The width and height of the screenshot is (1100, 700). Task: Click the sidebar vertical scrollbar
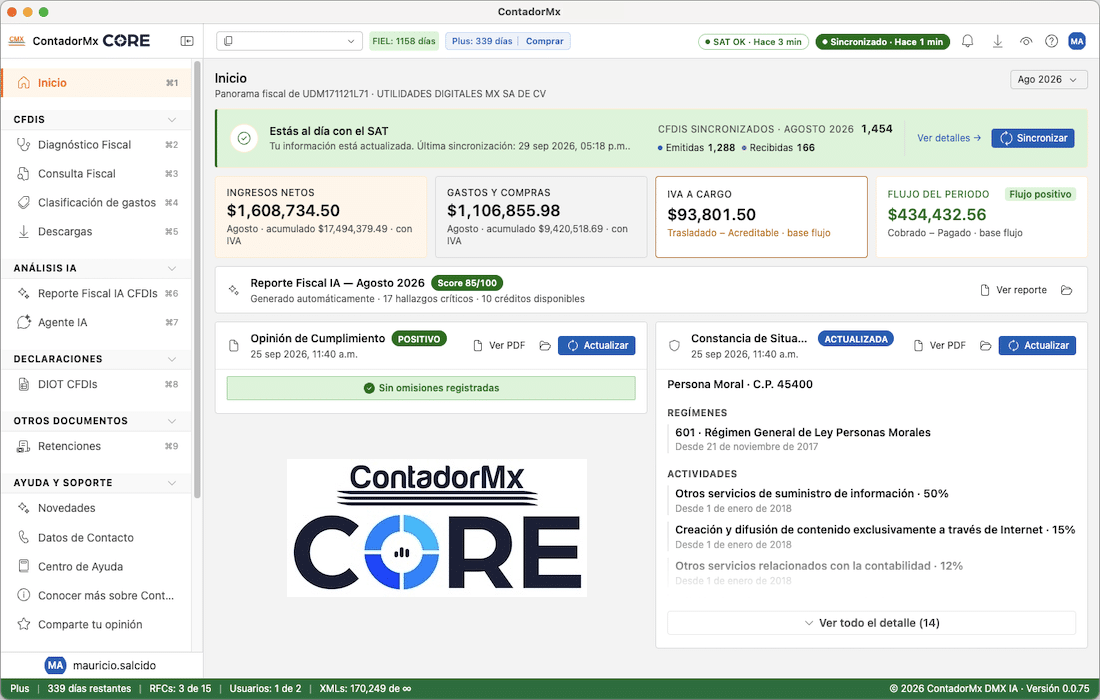(x=197, y=281)
